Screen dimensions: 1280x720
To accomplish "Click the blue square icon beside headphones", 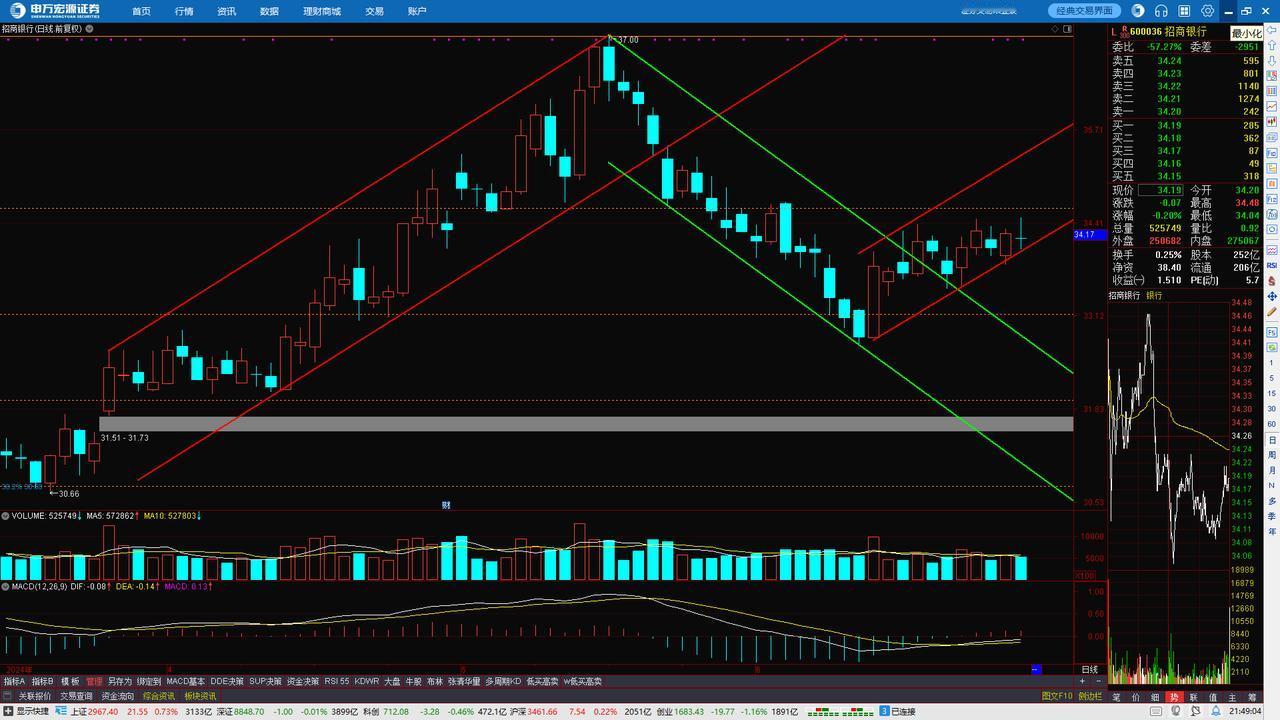I will point(1138,11).
